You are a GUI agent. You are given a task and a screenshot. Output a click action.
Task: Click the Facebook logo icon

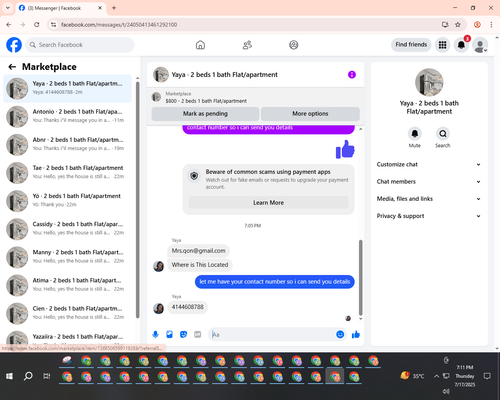pyautogui.click(x=14, y=45)
